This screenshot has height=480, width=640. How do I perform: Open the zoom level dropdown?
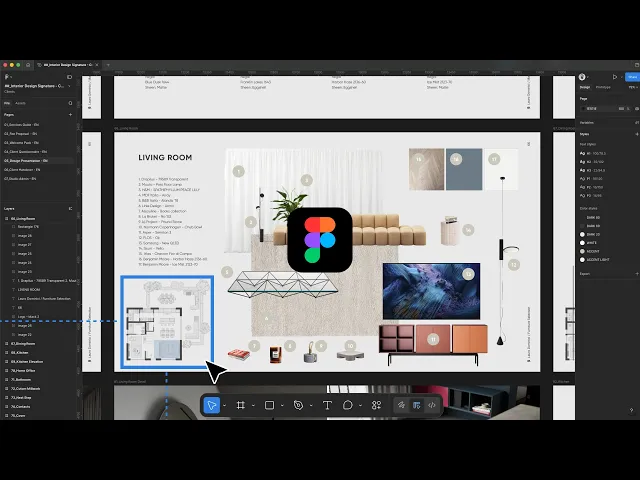point(633,87)
